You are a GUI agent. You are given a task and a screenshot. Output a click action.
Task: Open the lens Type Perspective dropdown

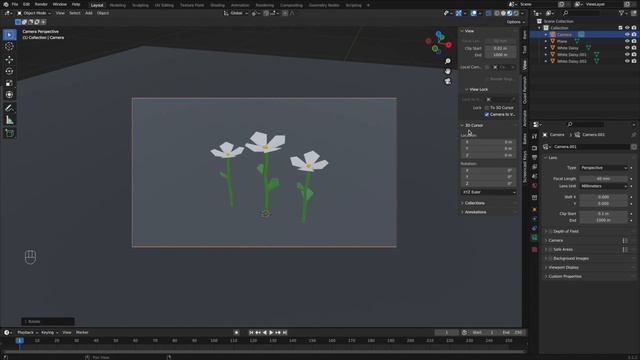click(x=604, y=168)
